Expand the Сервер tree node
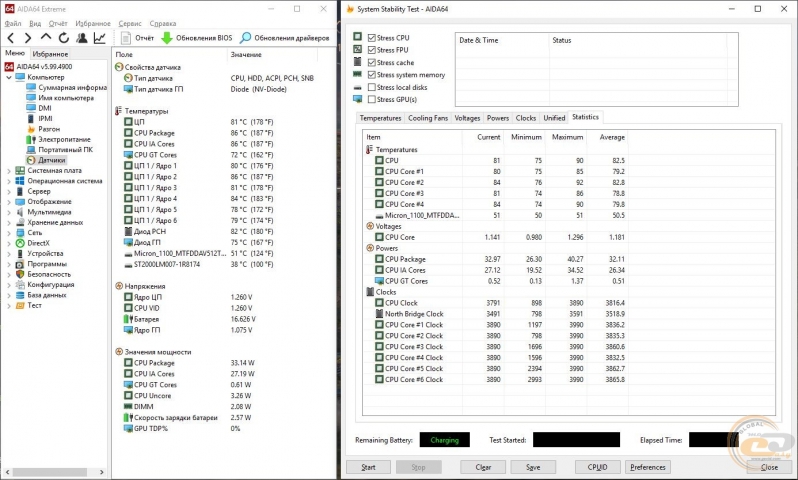The image size is (798, 480). point(9,191)
